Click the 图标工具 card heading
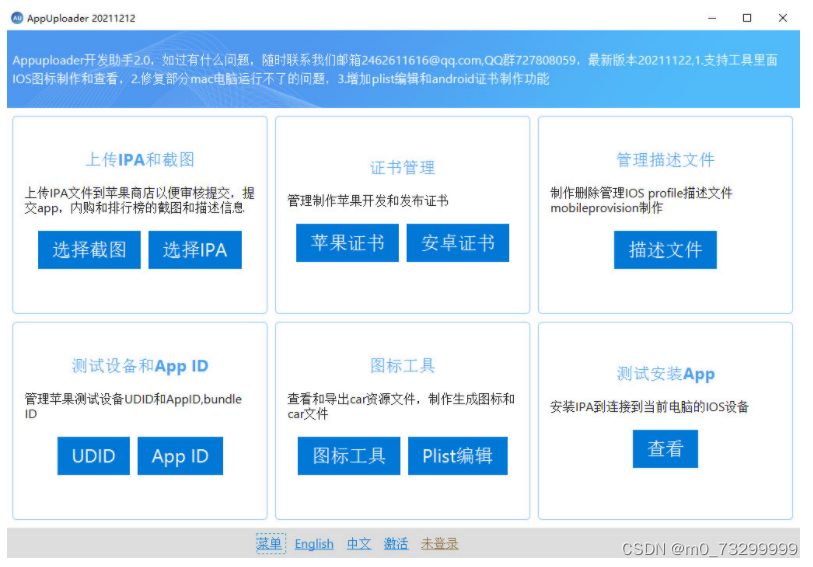 [402, 366]
